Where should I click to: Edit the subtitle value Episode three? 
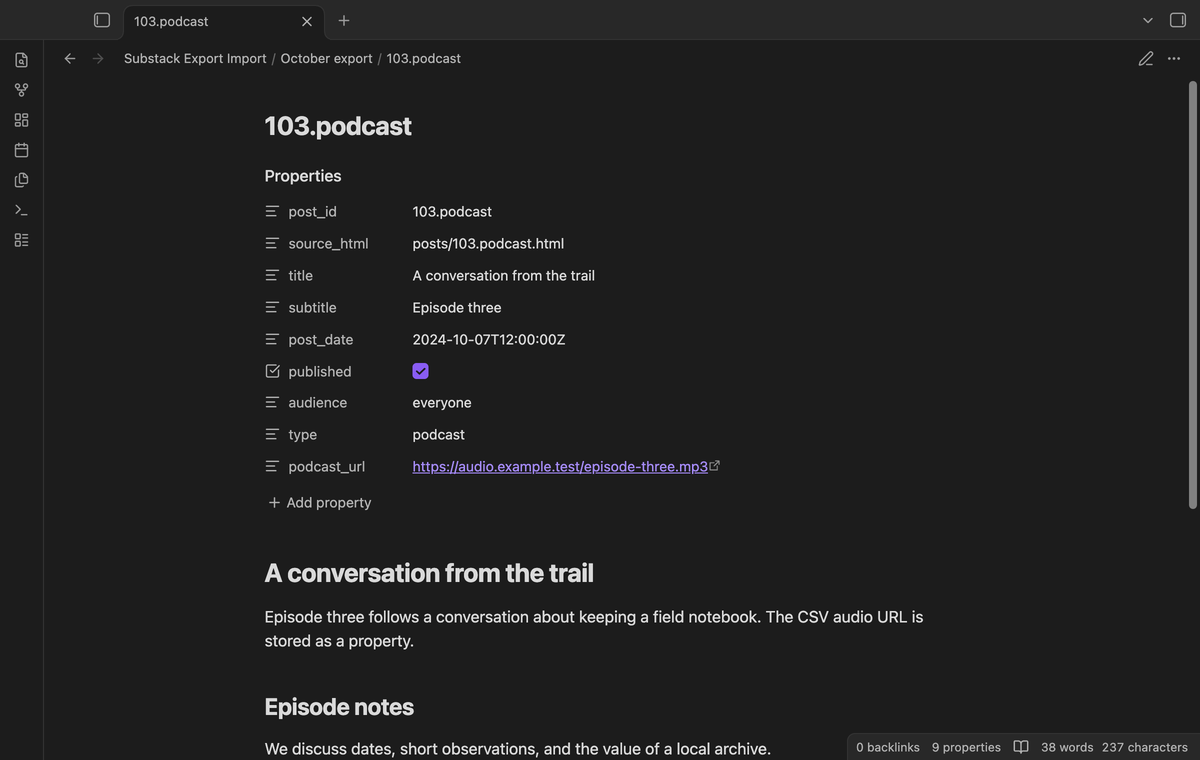coord(457,308)
